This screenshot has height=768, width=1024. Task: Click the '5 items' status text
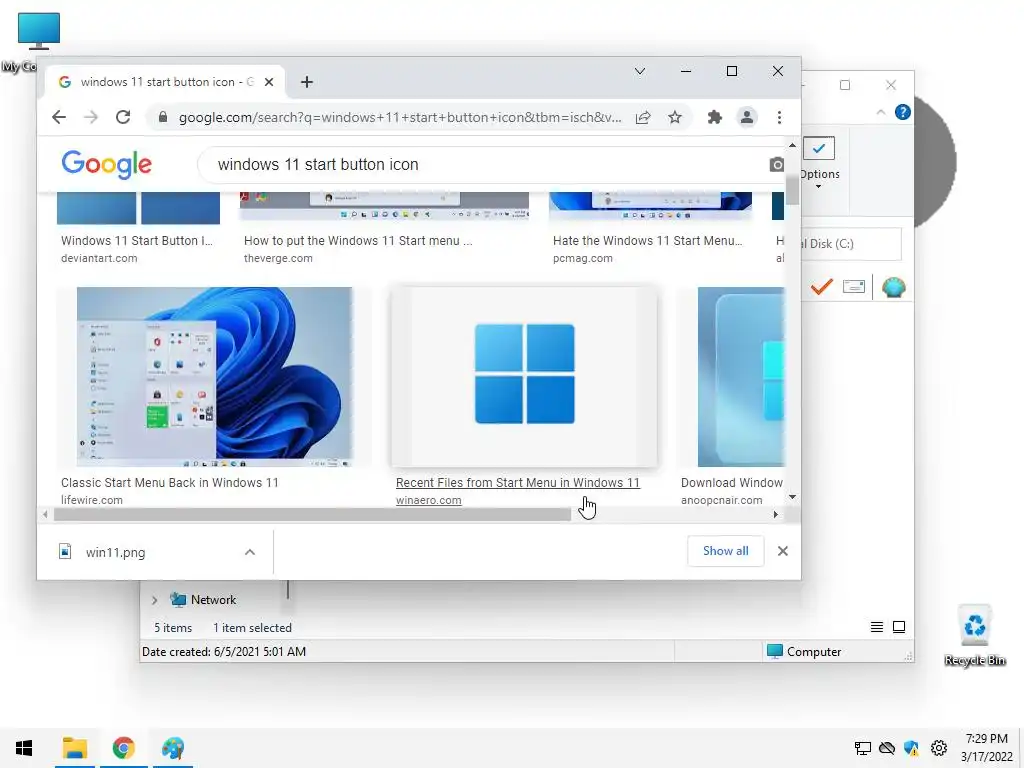point(173,628)
